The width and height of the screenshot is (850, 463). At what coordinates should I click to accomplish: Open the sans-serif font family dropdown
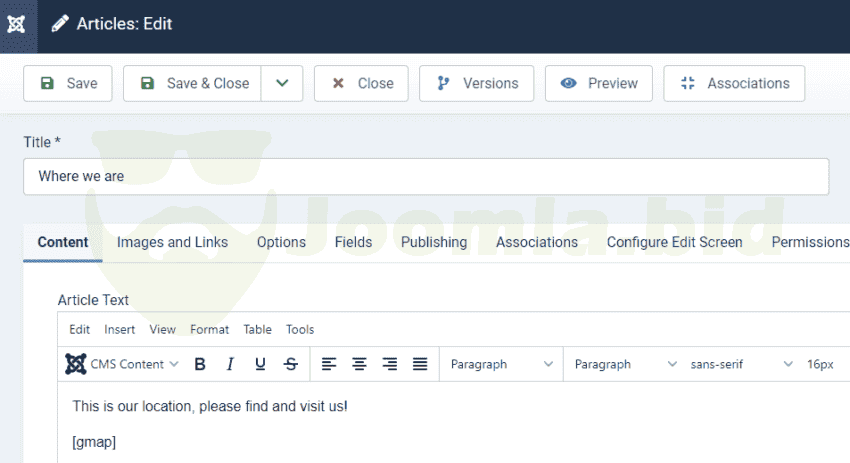click(x=741, y=365)
